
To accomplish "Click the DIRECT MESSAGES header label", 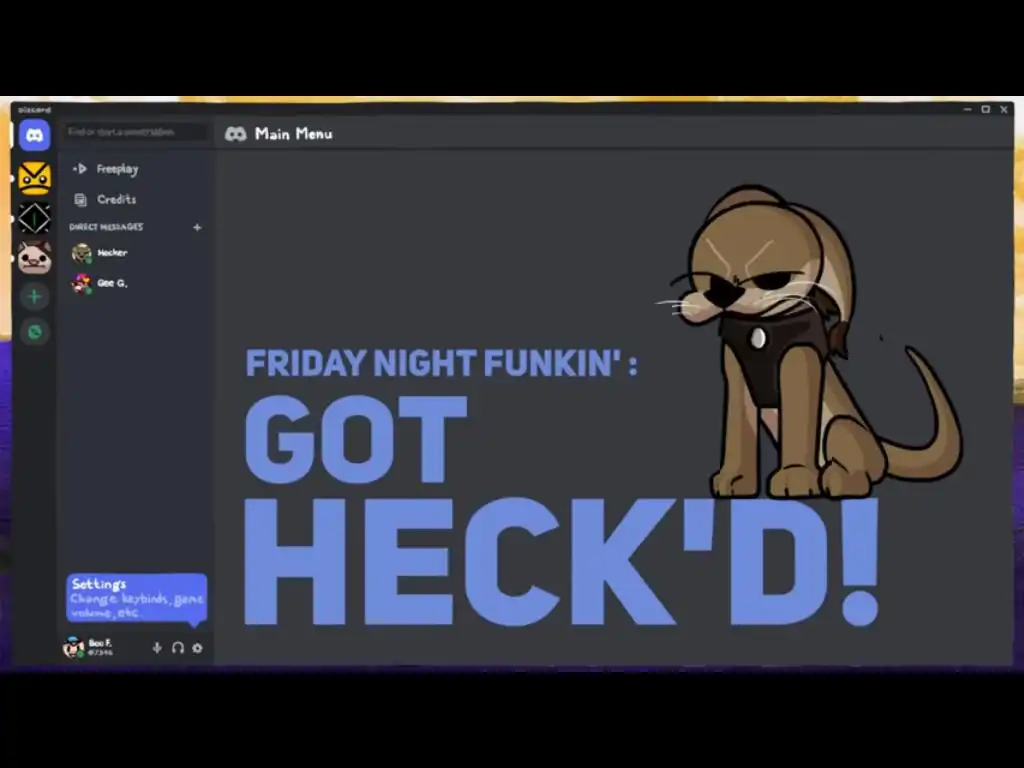I will [x=106, y=227].
